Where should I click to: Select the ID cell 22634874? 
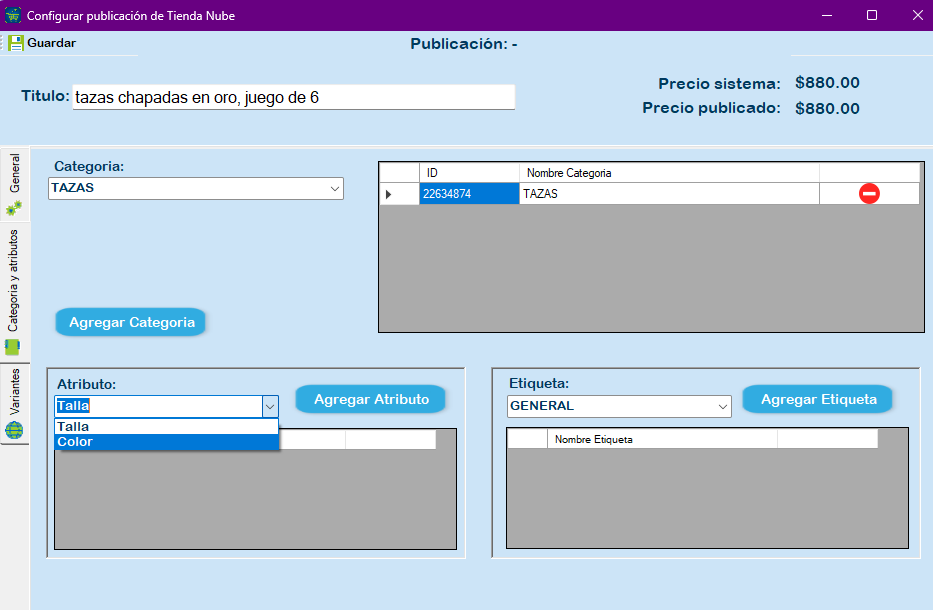(468, 194)
